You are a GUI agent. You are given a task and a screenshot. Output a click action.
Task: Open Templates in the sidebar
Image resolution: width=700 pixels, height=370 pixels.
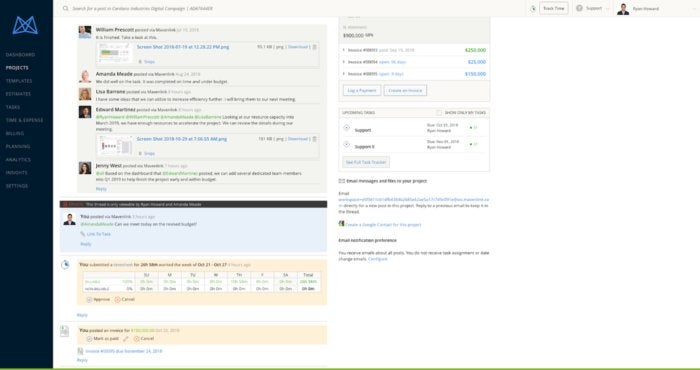[19, 81]
